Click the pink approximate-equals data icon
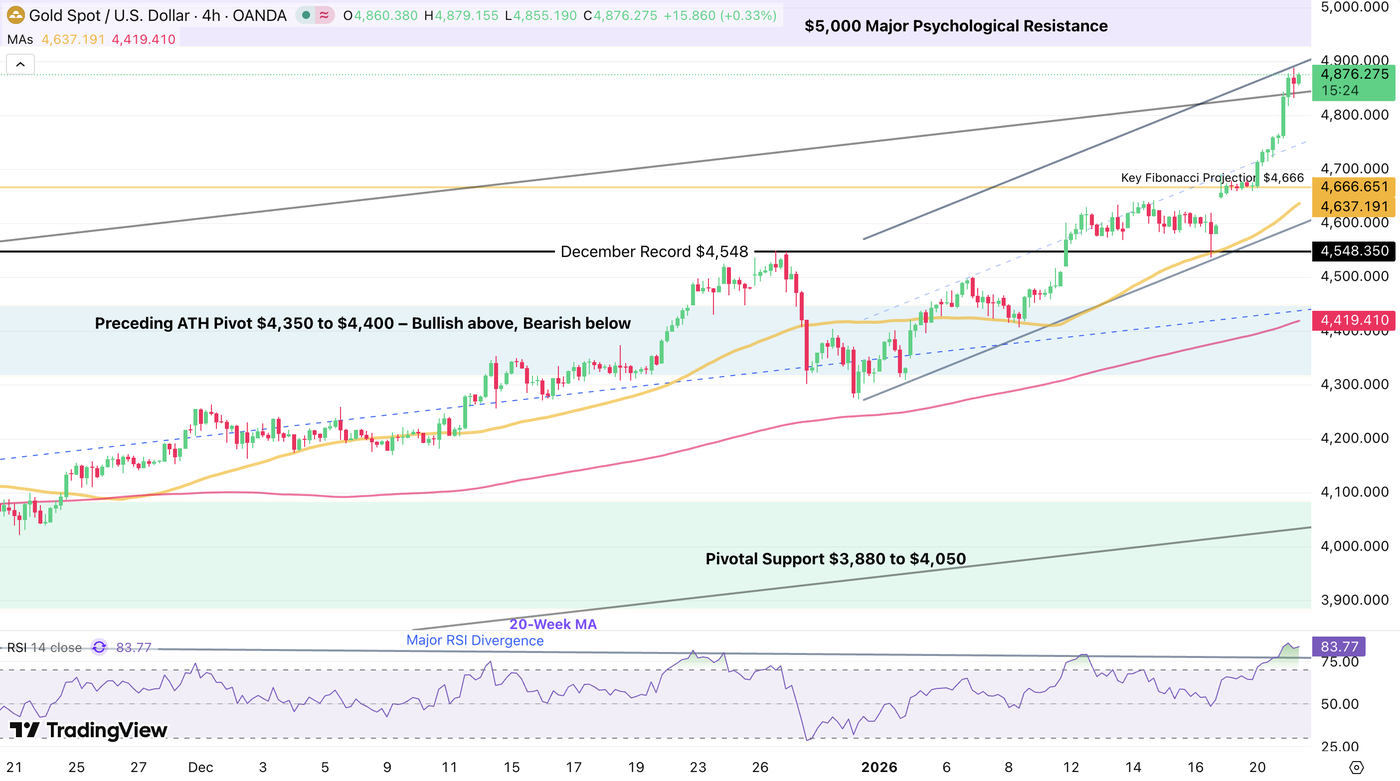The width and height of the screenshot is (1400, 781). pos(324,15)
